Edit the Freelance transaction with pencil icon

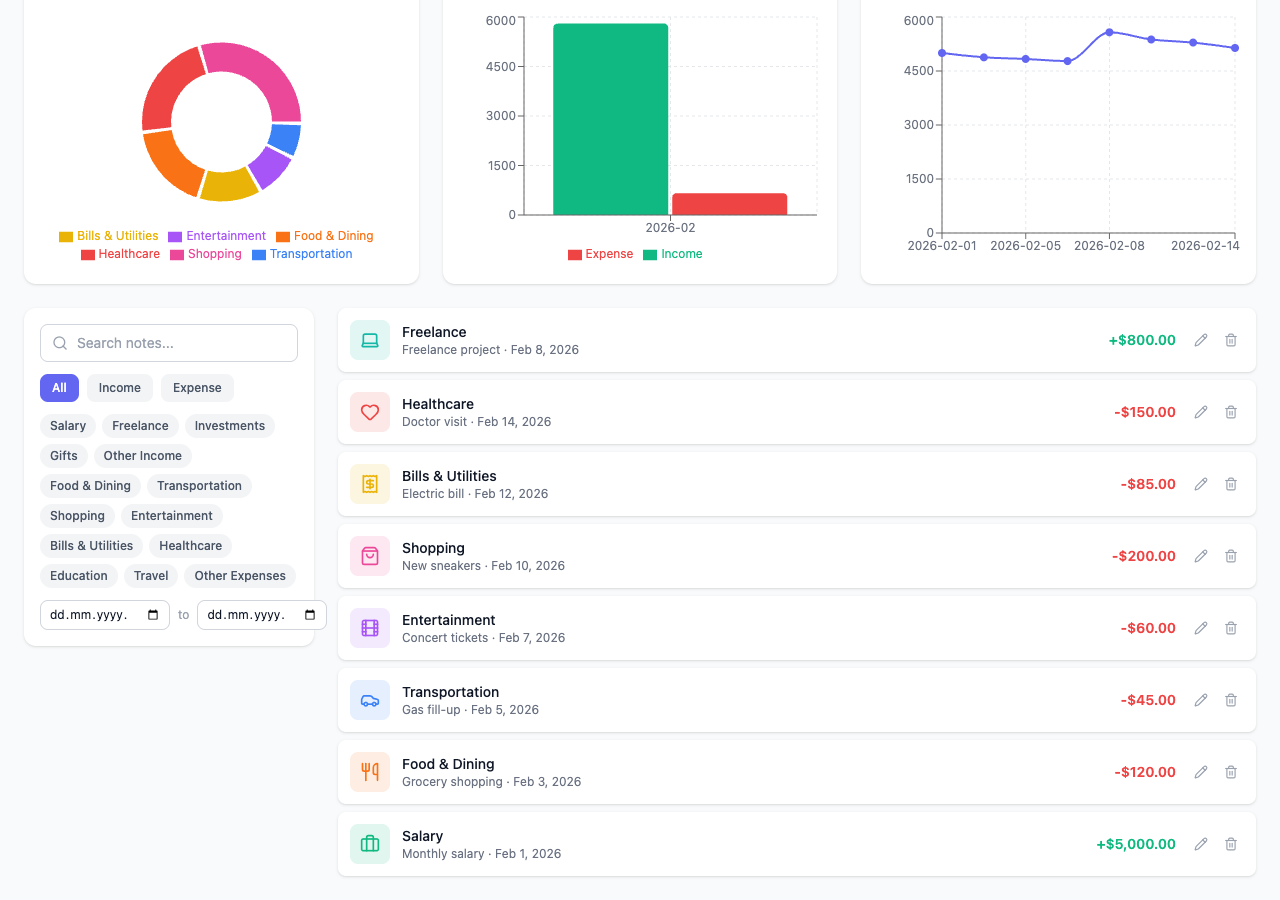pyautogui.click(x=1201, y=340)
